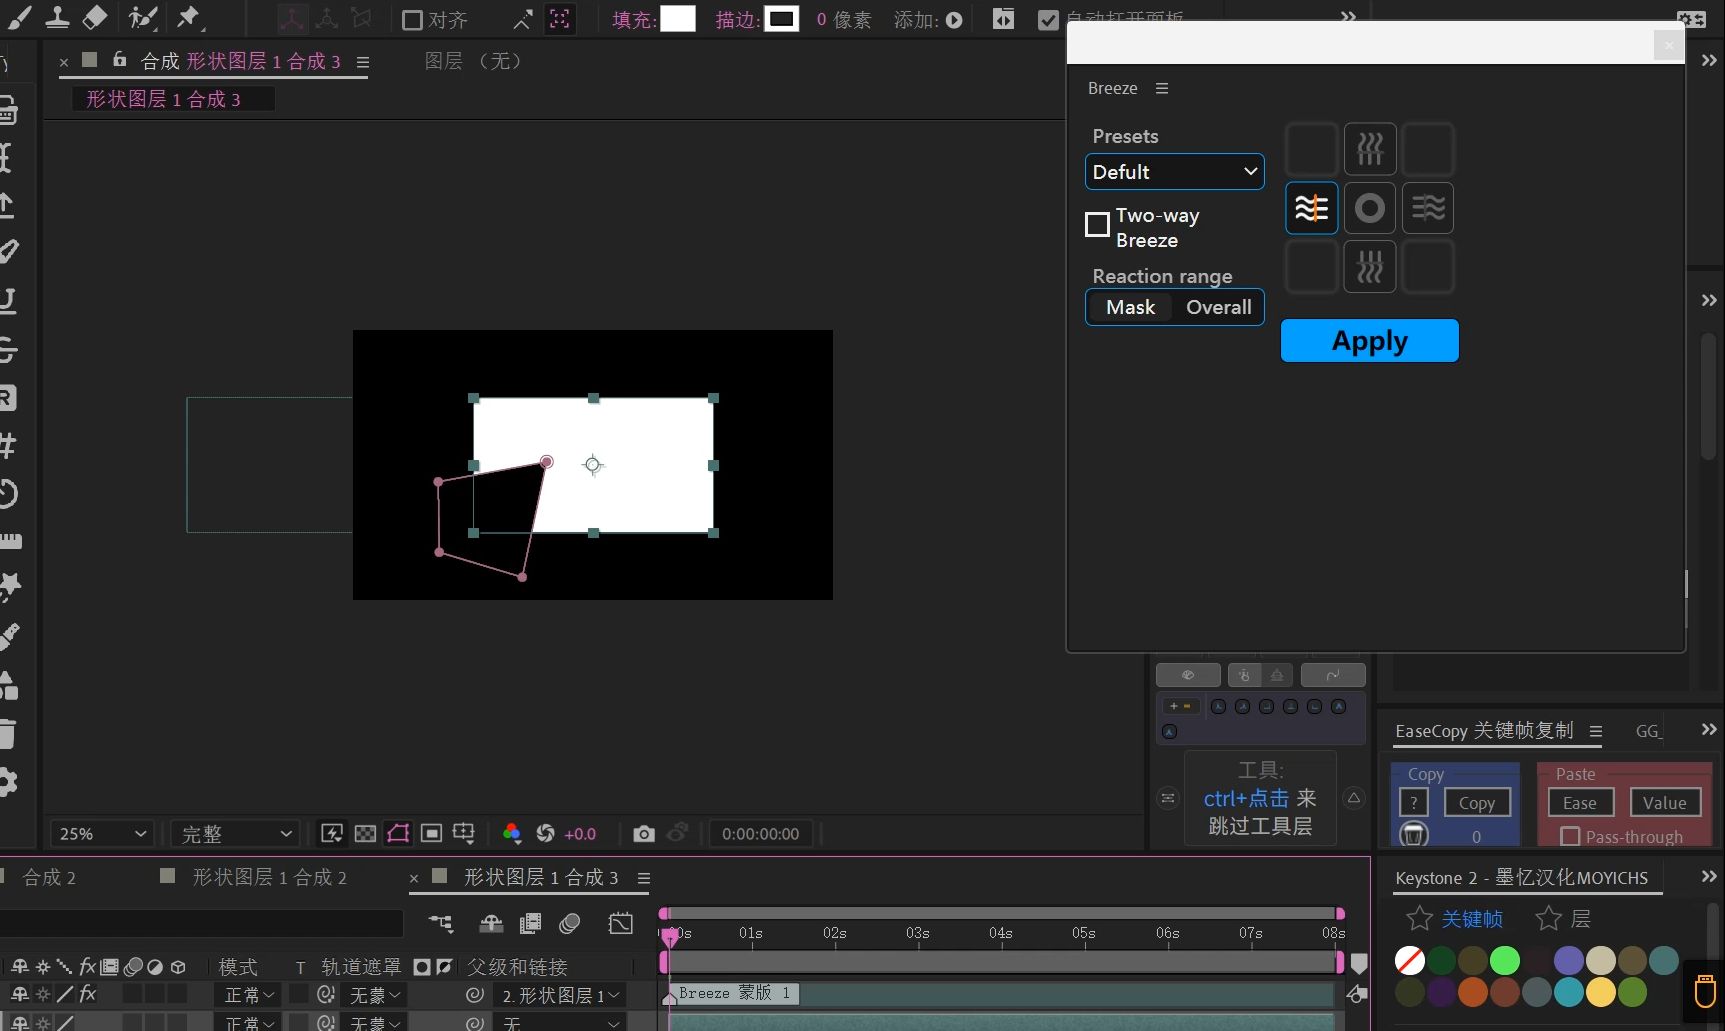
Task: Open the stroke color swatch
Action: pos(781,19)
